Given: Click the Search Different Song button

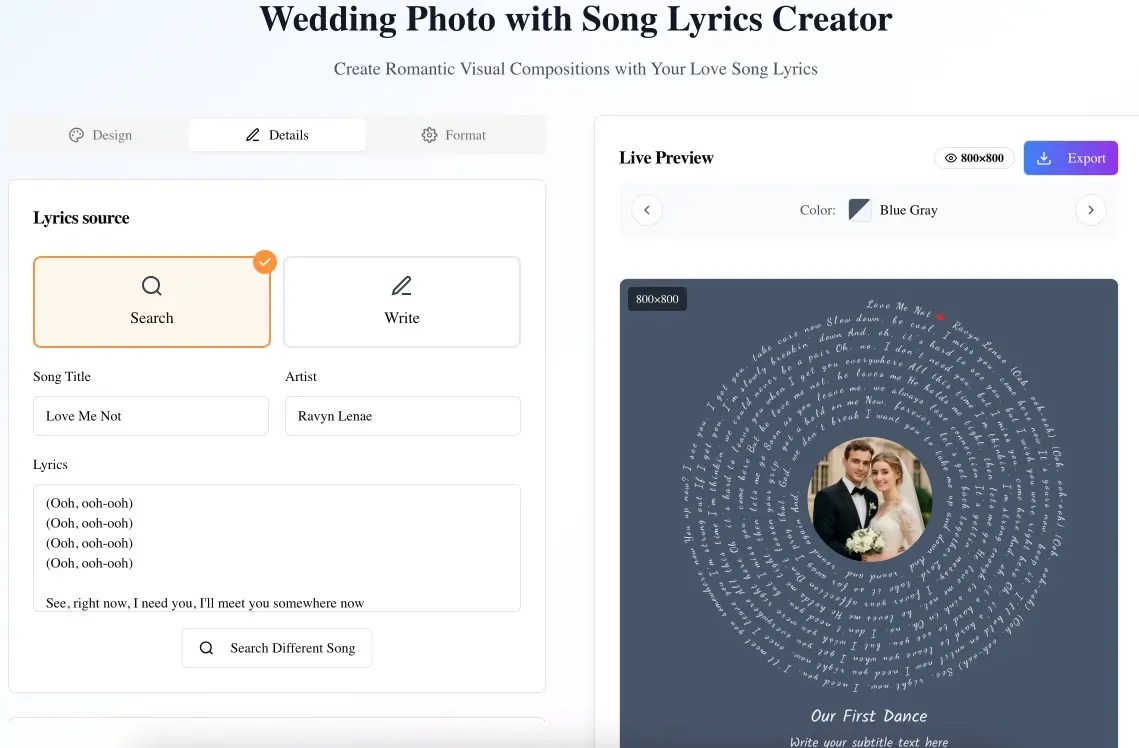Looking at the screenshot, I should (277, 648).
